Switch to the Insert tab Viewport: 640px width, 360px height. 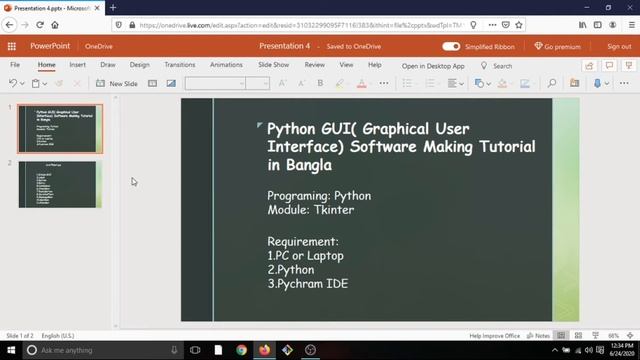coord(78,64)
